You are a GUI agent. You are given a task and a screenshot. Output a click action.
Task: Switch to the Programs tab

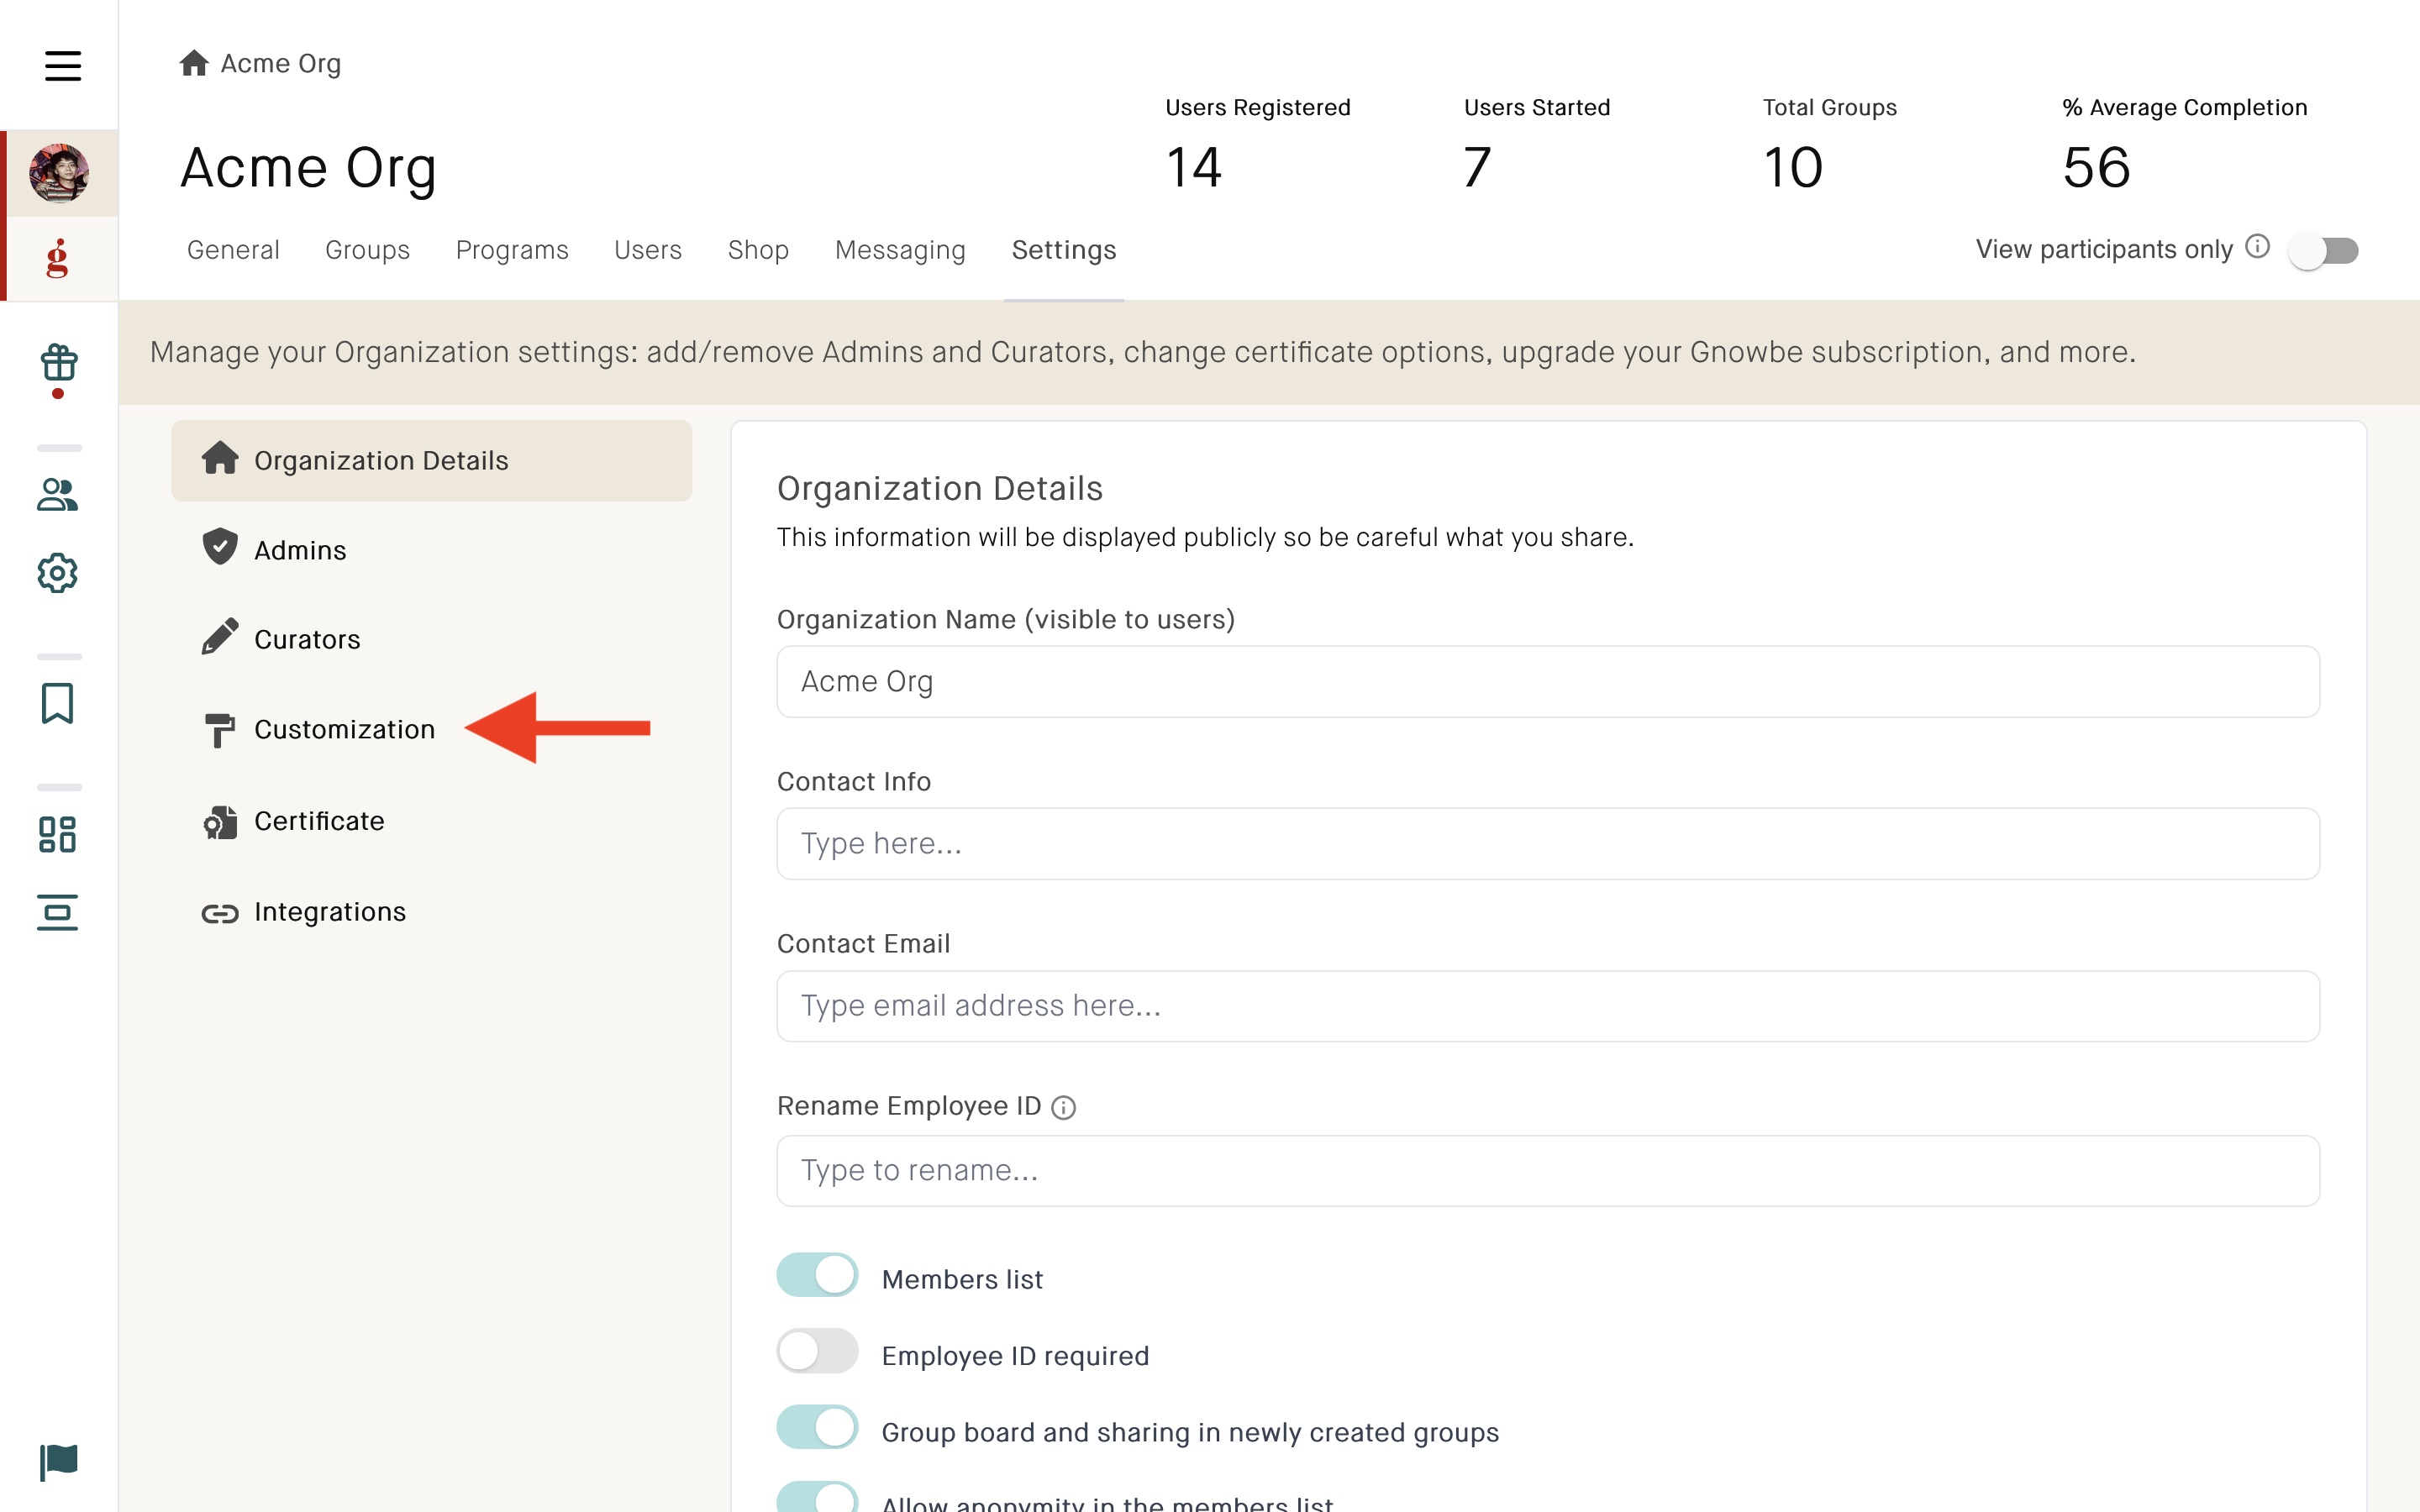[512, 250]
